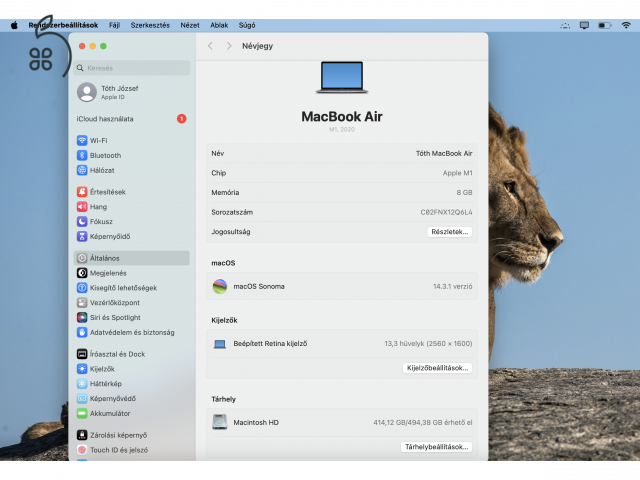Open Kisegítő lehetőségek accessibility icon

click(x=82, y=288)
